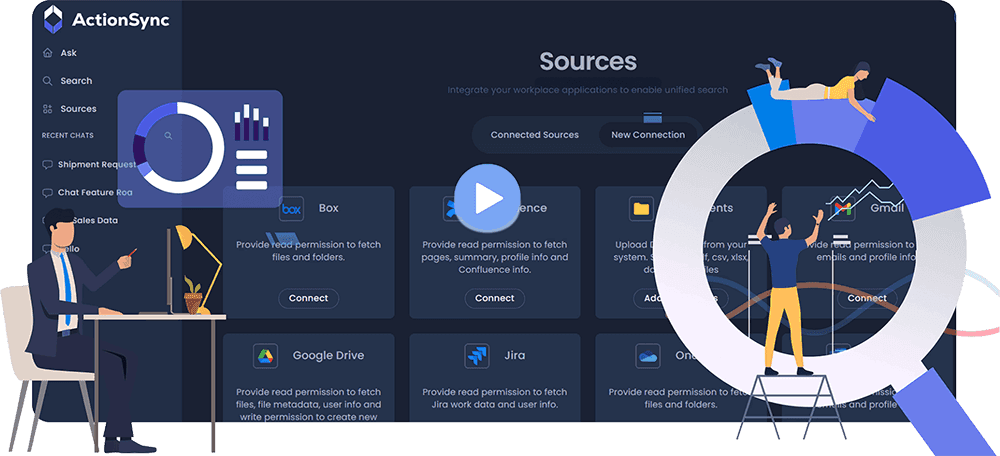The image size is (1000, 456).
Task: Click the Documents folder icon
Action: [x=641, y=209]
